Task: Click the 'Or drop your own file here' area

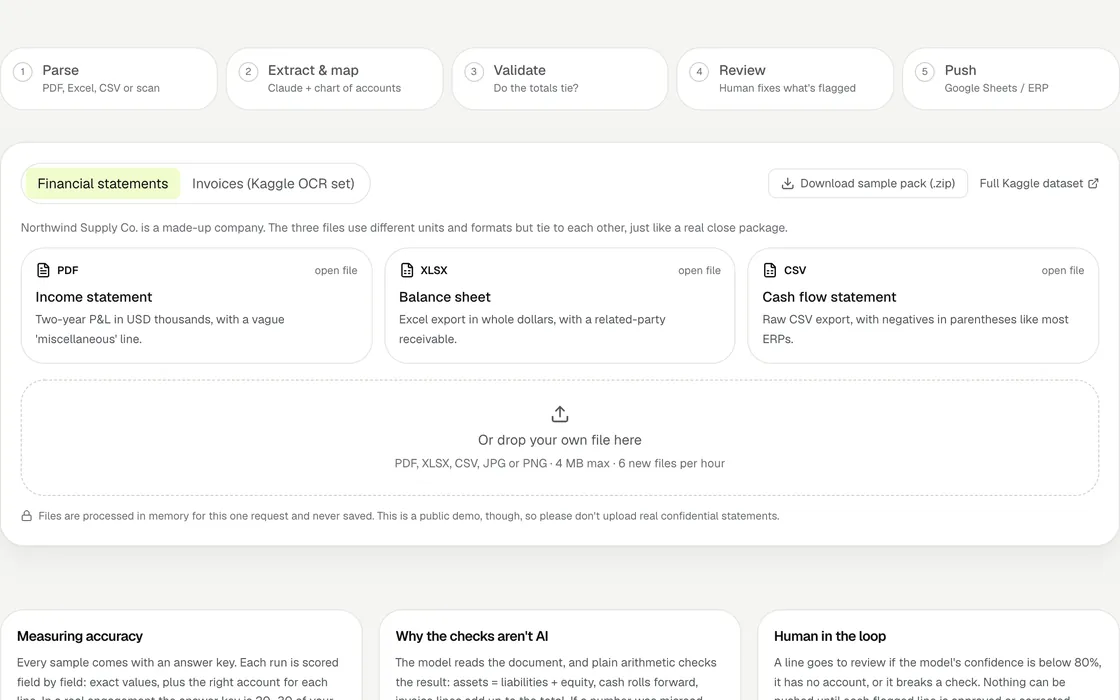Action: point(560,438)
